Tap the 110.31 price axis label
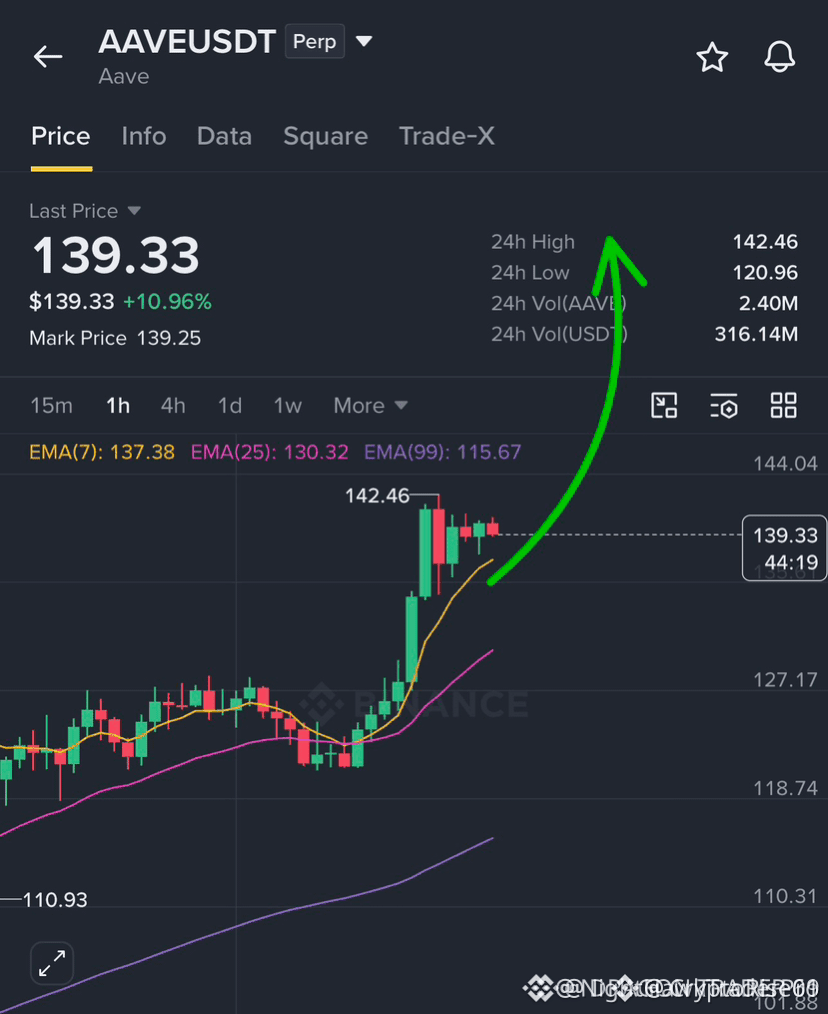 tap(785, 896)
